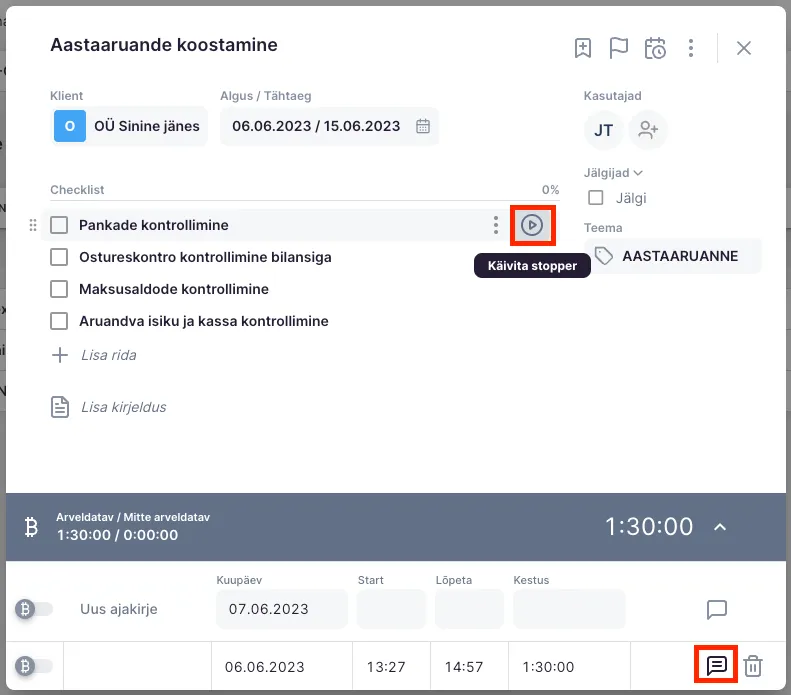Check Ostureskontro kontrollimine bilansiga checkbox
Screen dimensions: 791x695
[x=59, y=257]
